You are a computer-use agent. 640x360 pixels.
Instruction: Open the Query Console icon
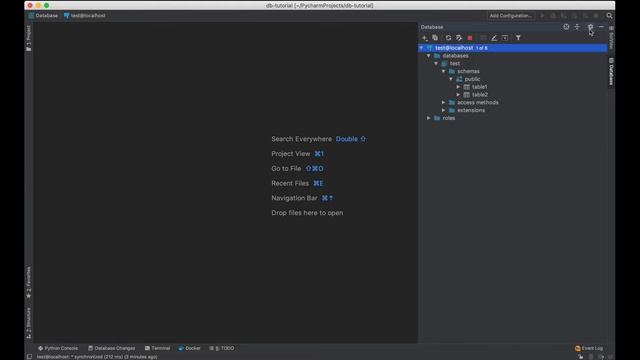[x=505, y=38]
